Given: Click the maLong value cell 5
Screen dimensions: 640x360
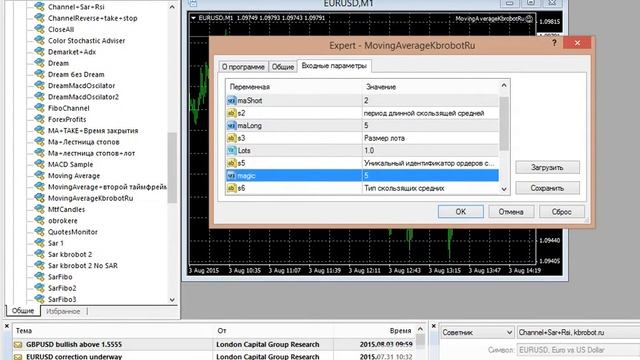Looking at the screenshot, I should pos(430,126).
